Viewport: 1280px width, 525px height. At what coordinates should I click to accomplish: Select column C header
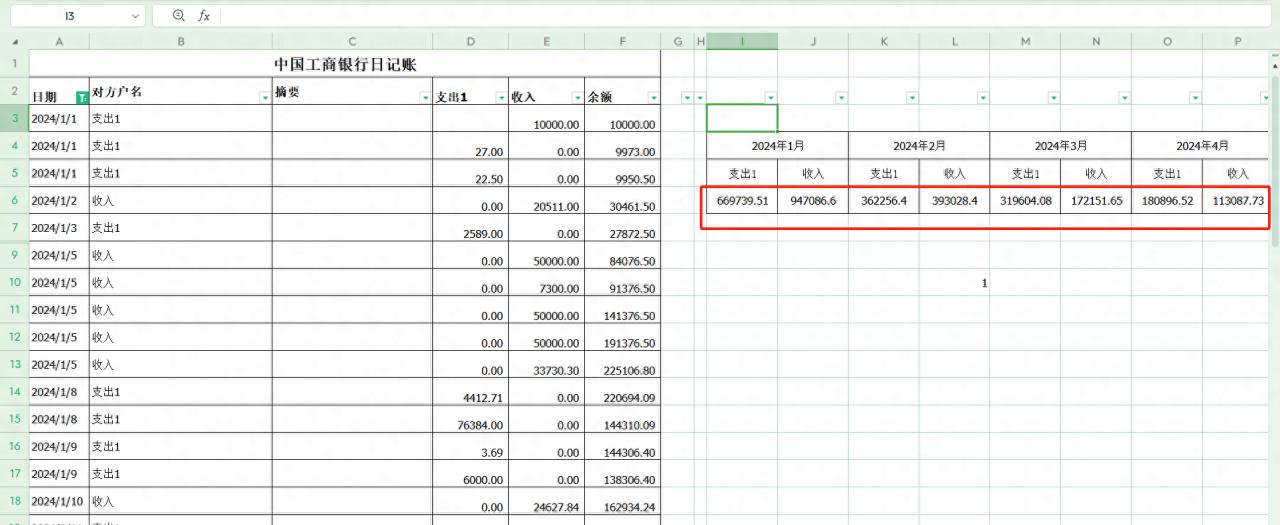coord(352,41)
